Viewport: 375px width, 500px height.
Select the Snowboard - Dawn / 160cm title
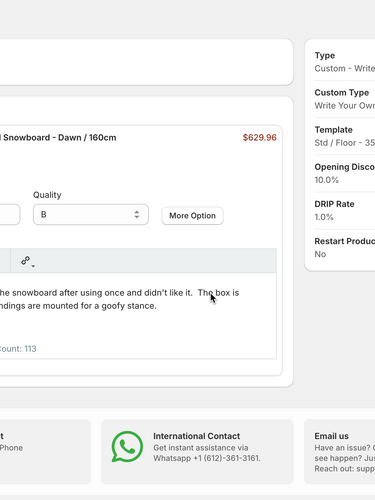point(58,138)
